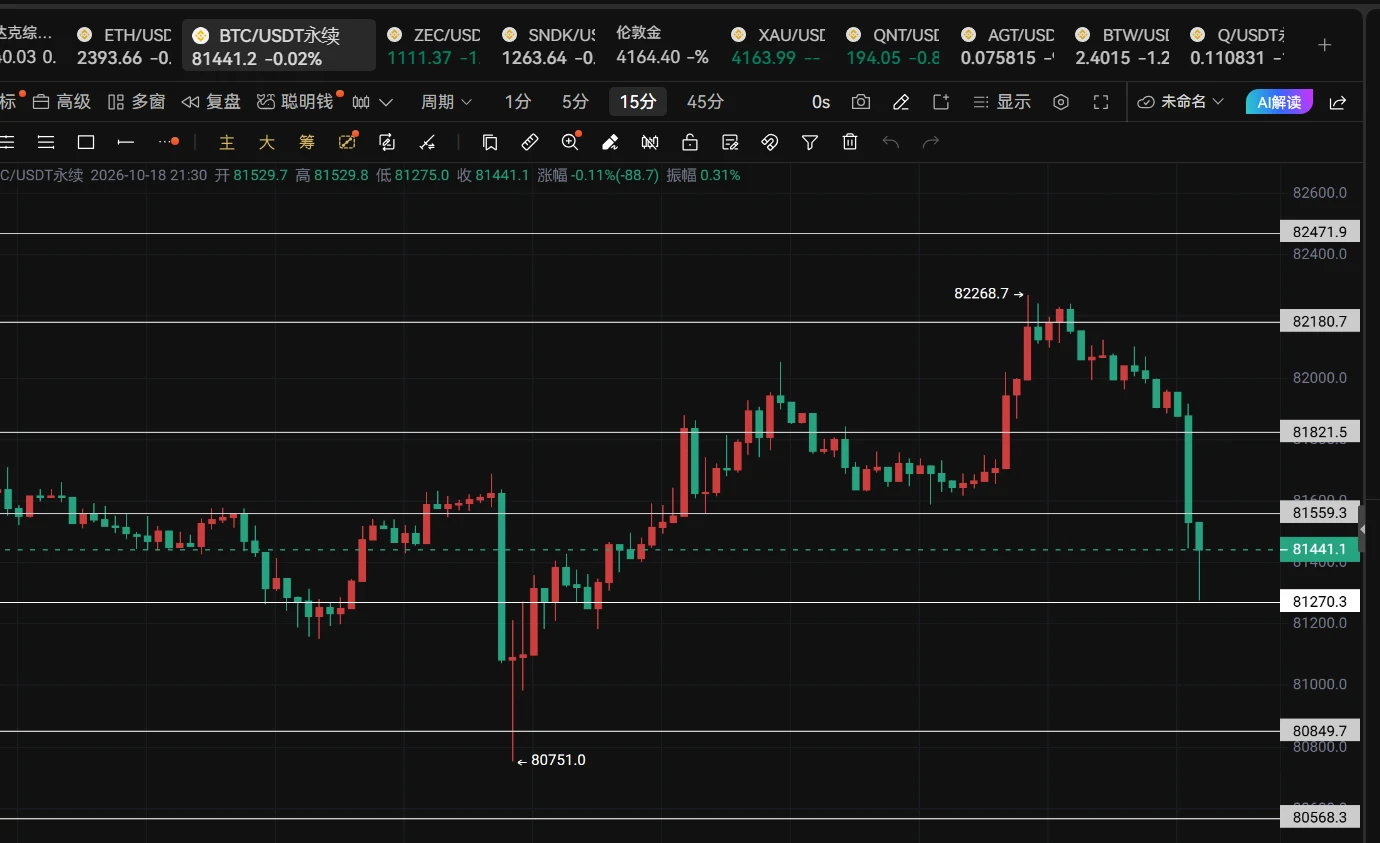Open the ruler measure tool
This screenshot has height=843, width=1380.
[530, 142]
